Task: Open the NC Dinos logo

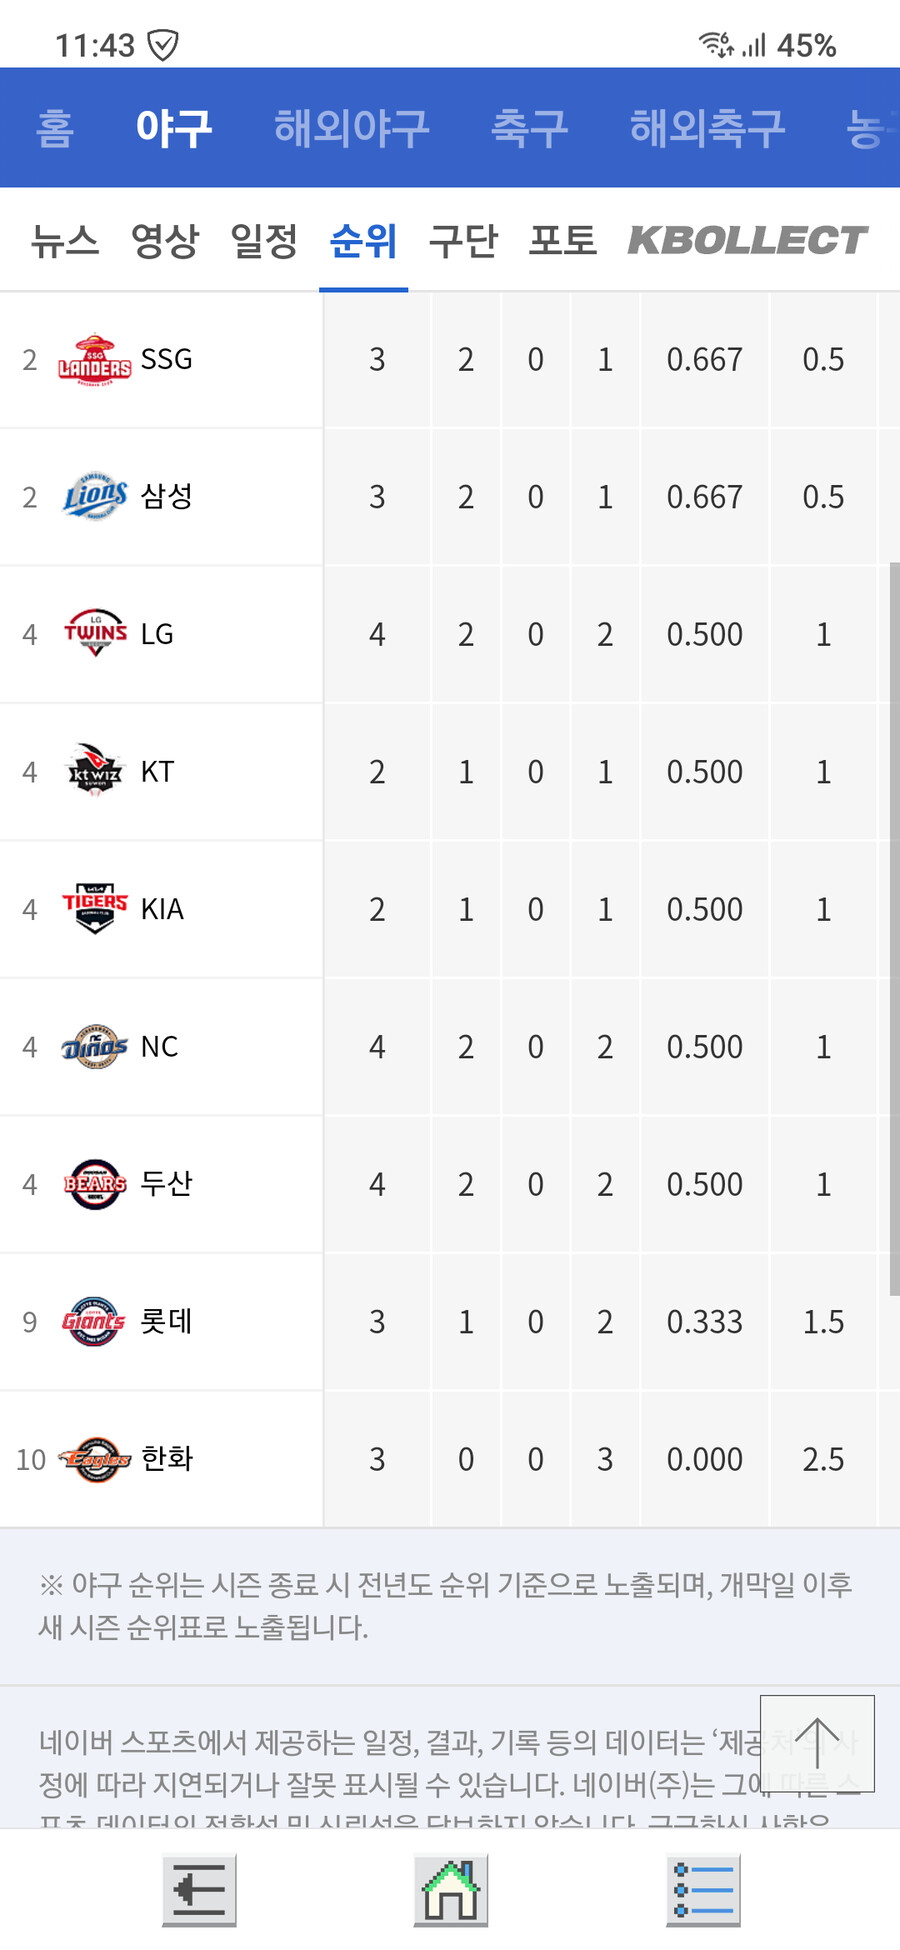Action: [x=95, y=1047]
